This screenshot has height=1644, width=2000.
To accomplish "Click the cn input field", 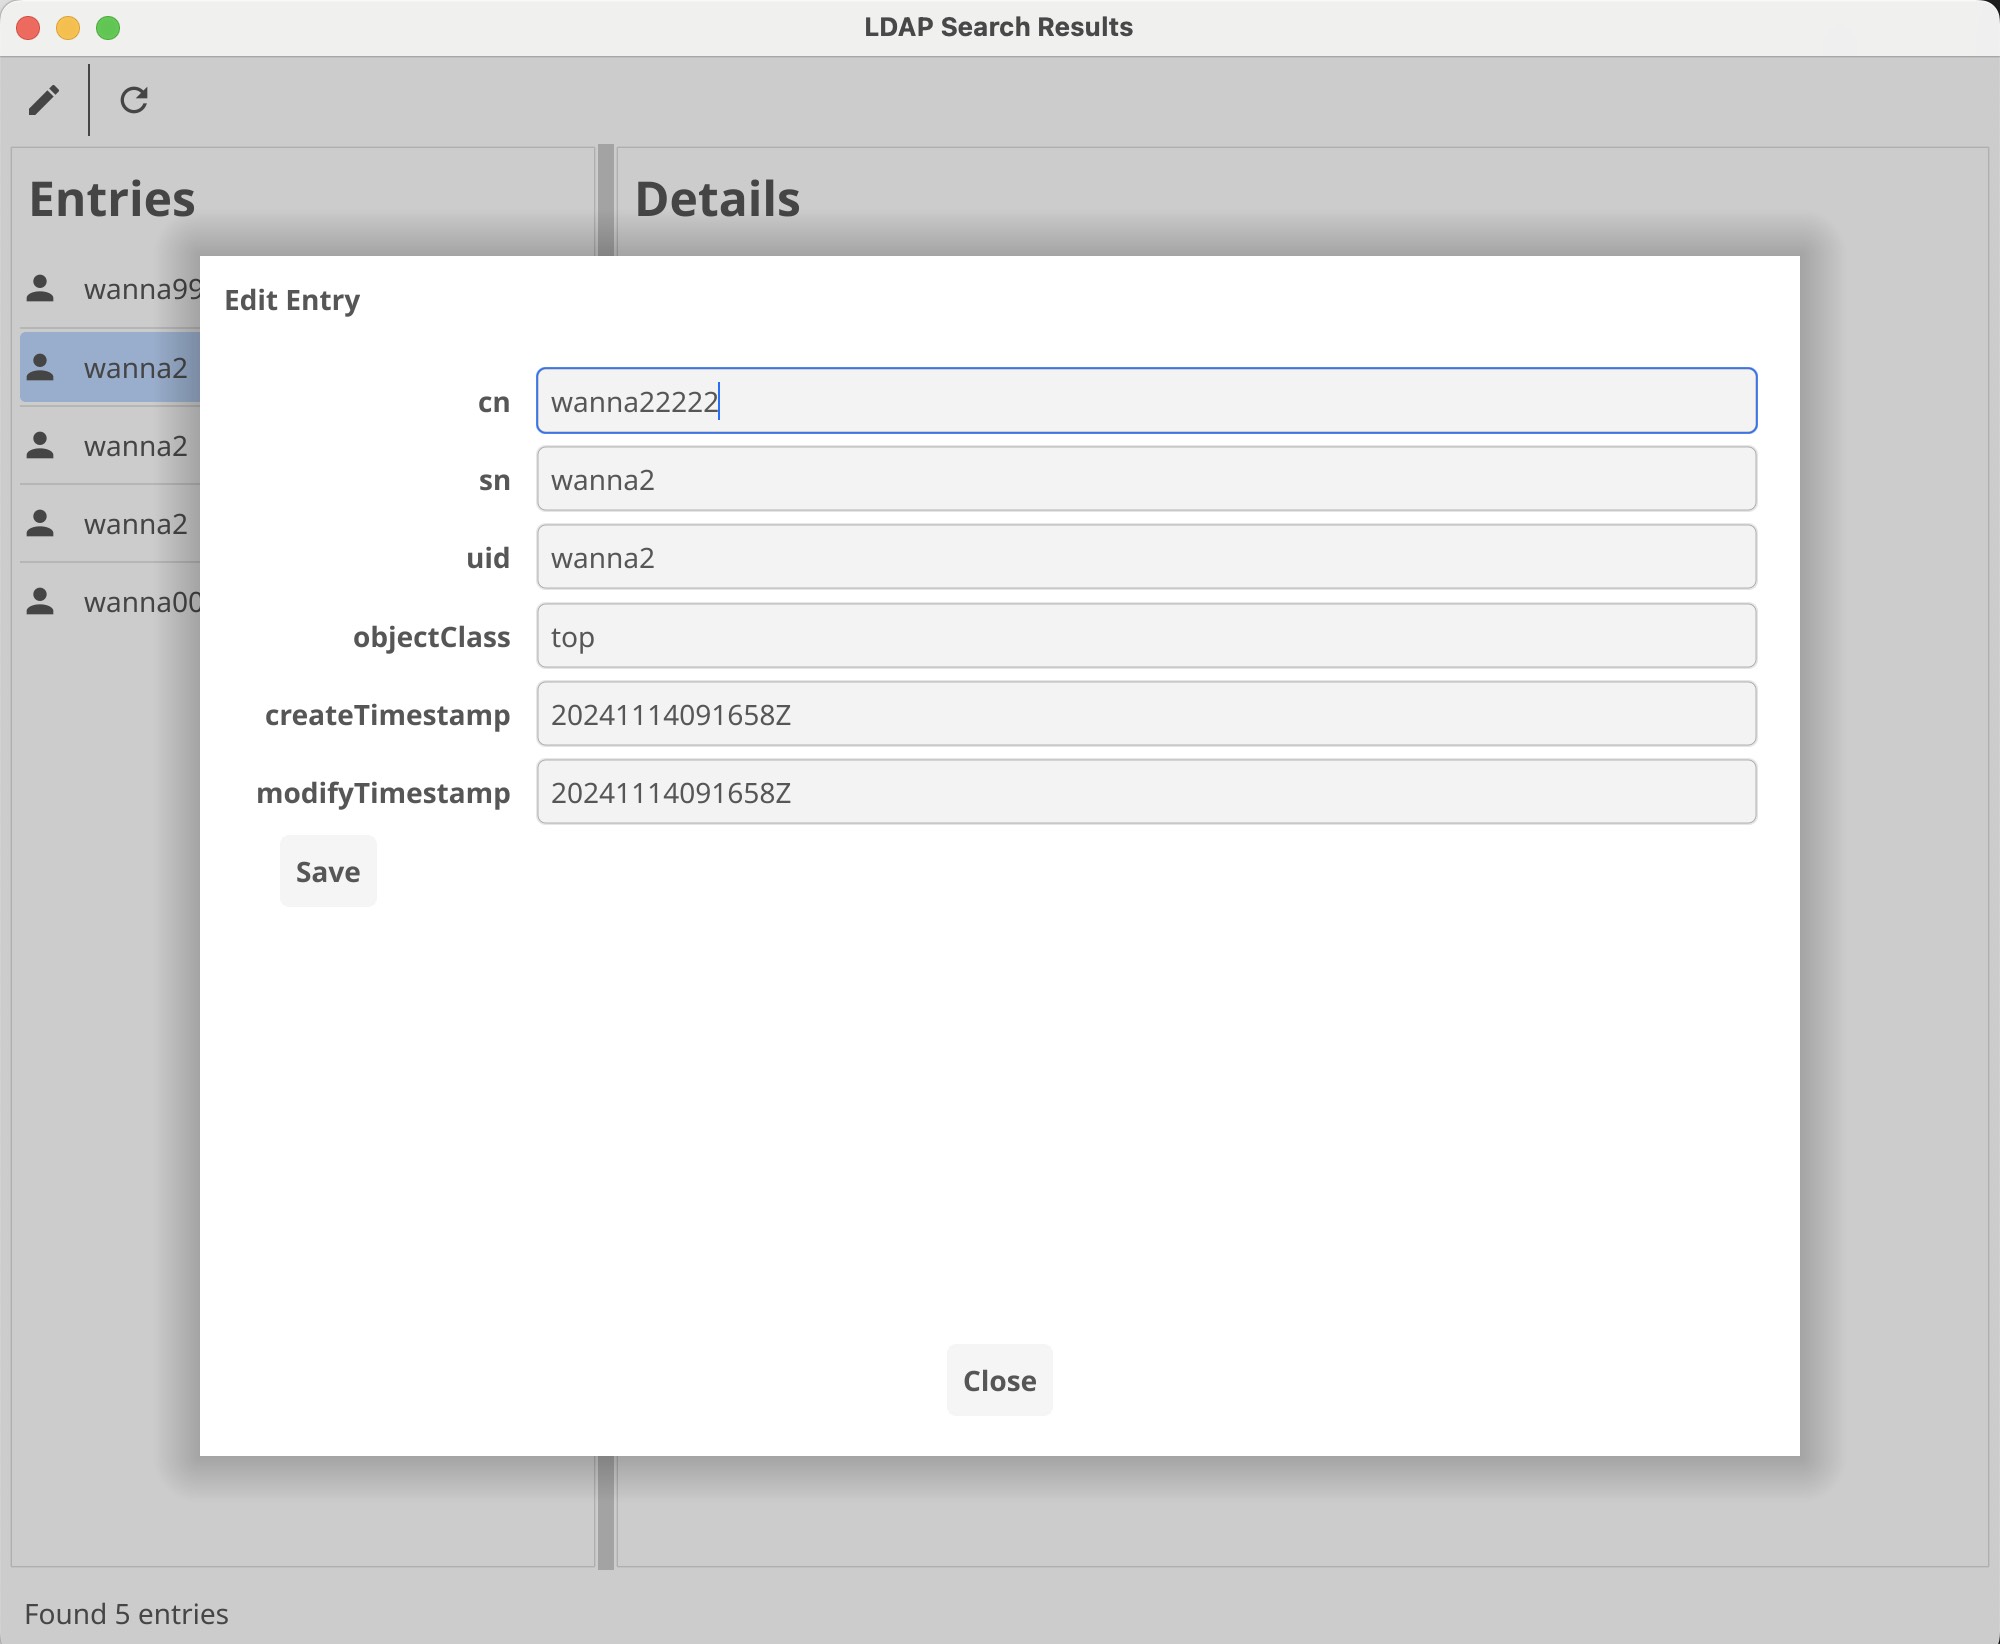I will (x=1146, y=401).
